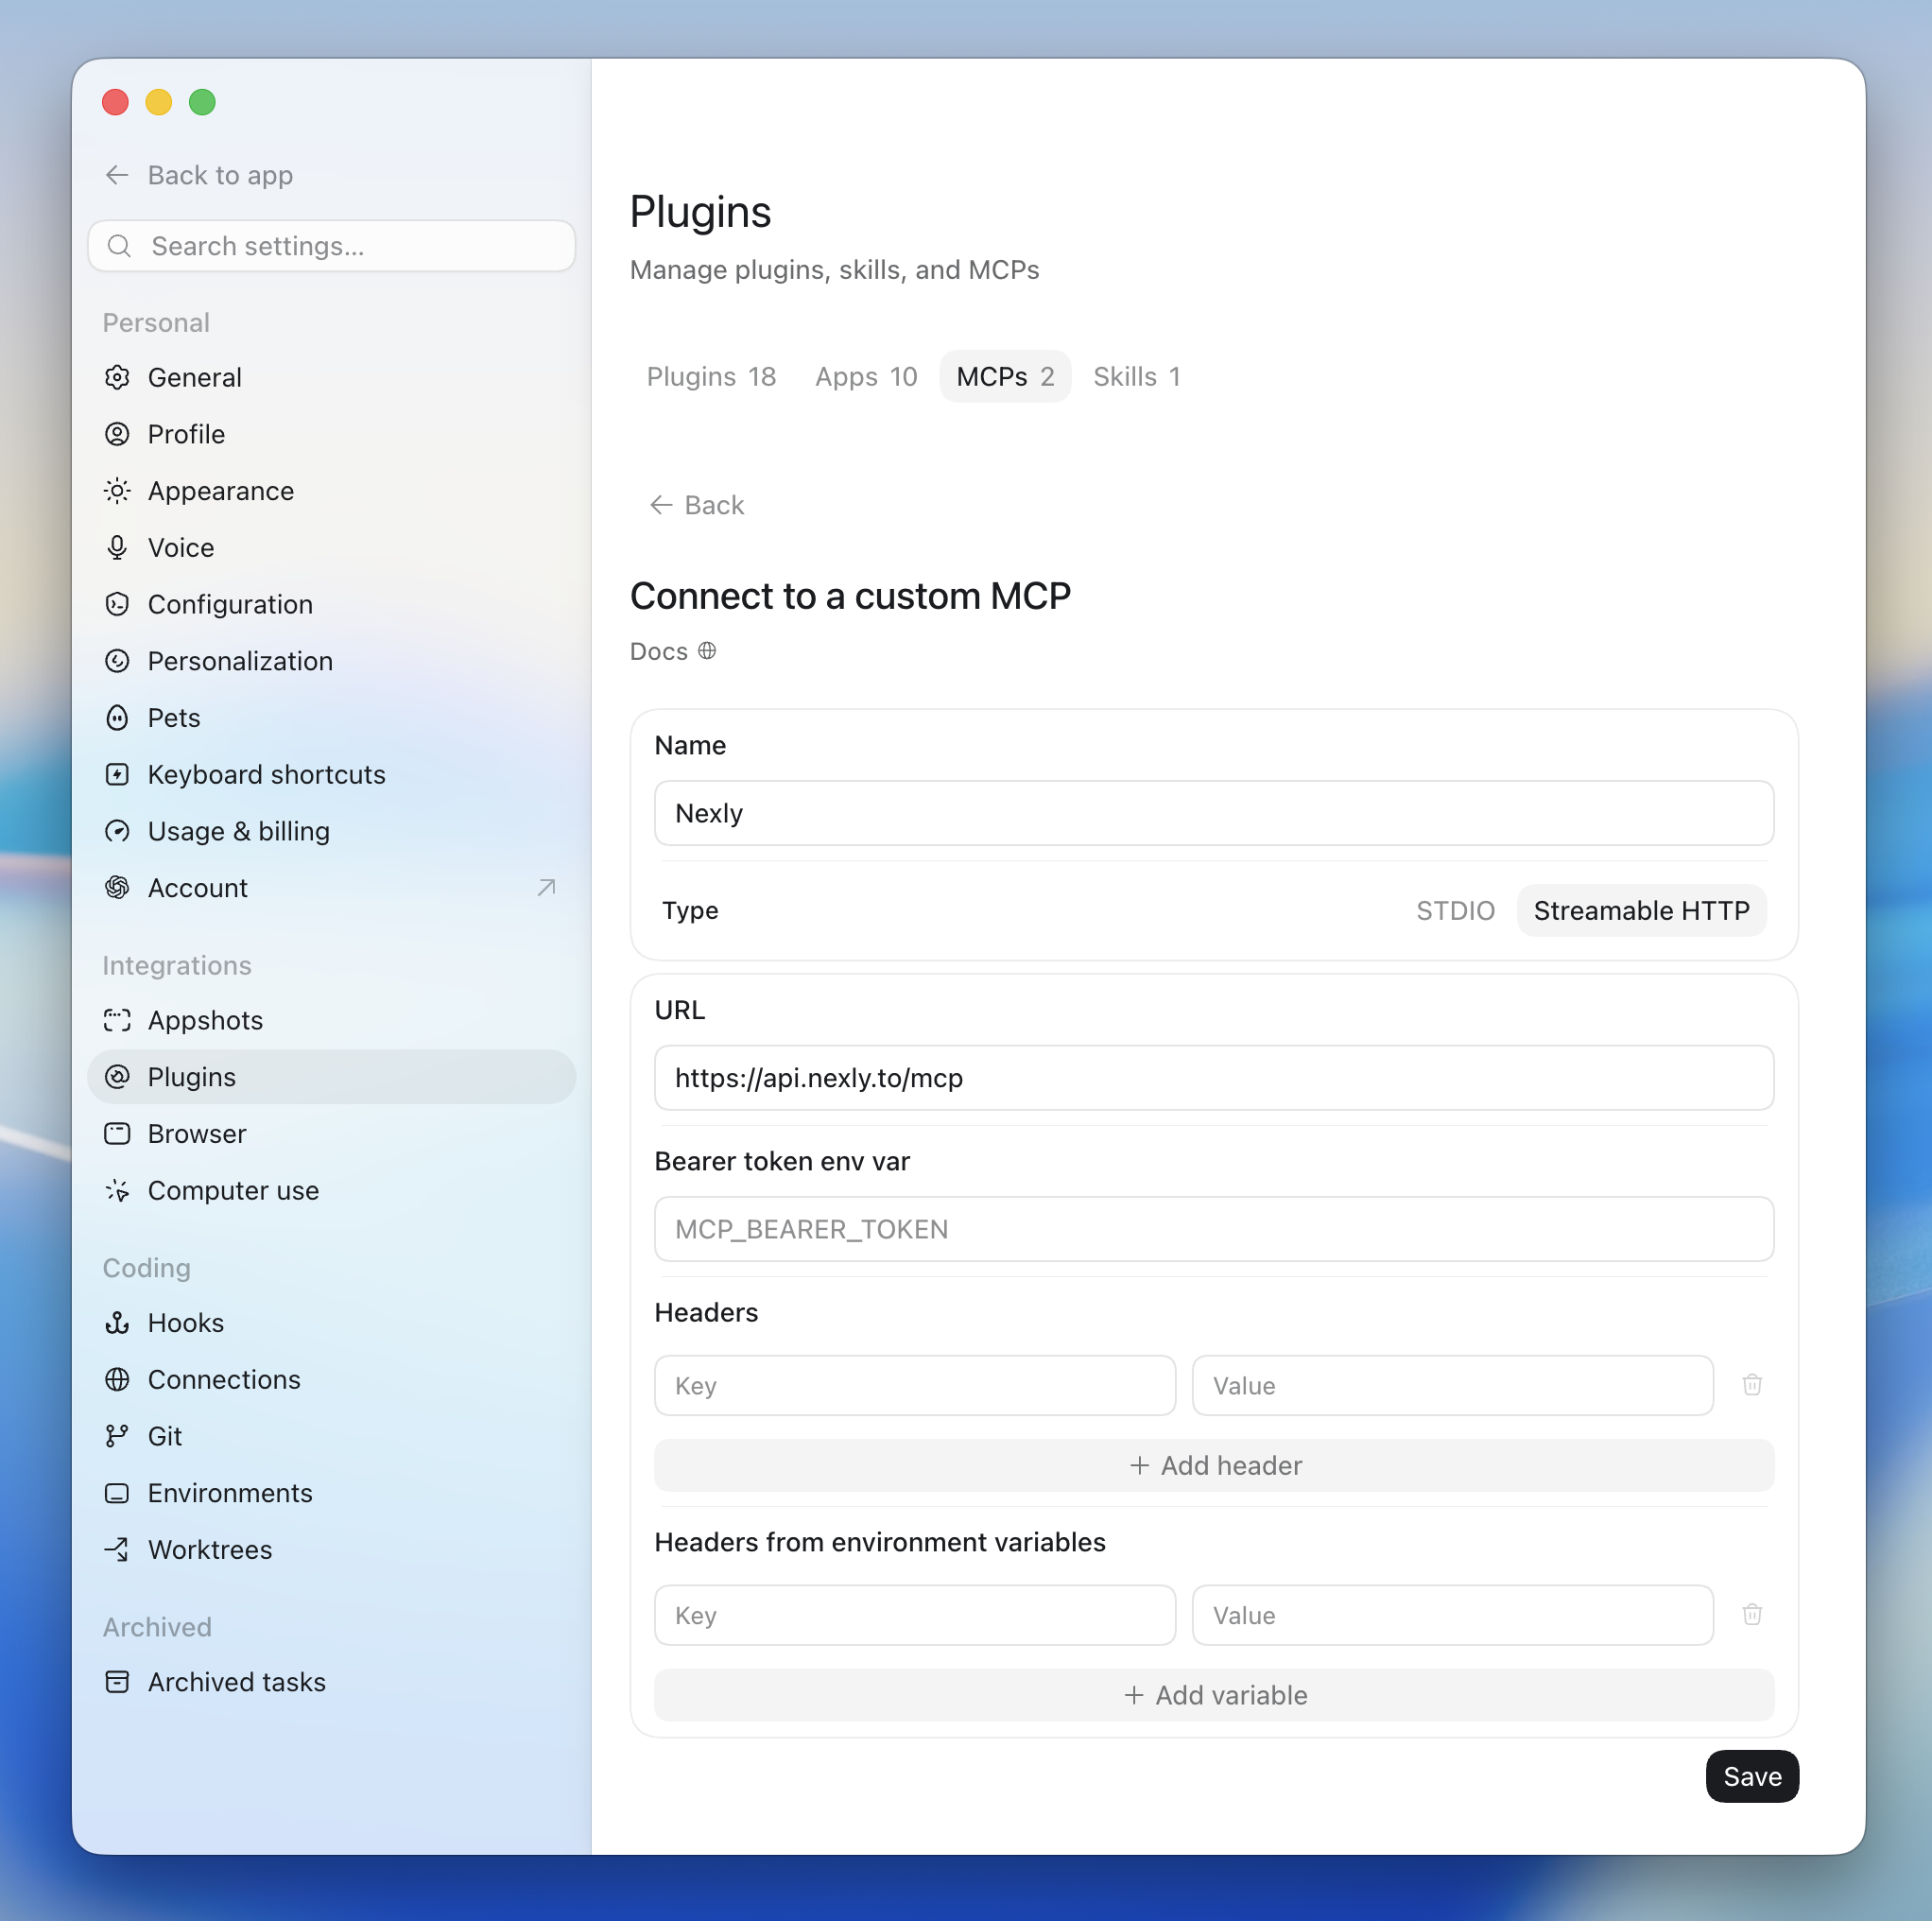Click the Git branch icon
The width and height of the screenshot is (1932, 1921).
point(117,1436)
